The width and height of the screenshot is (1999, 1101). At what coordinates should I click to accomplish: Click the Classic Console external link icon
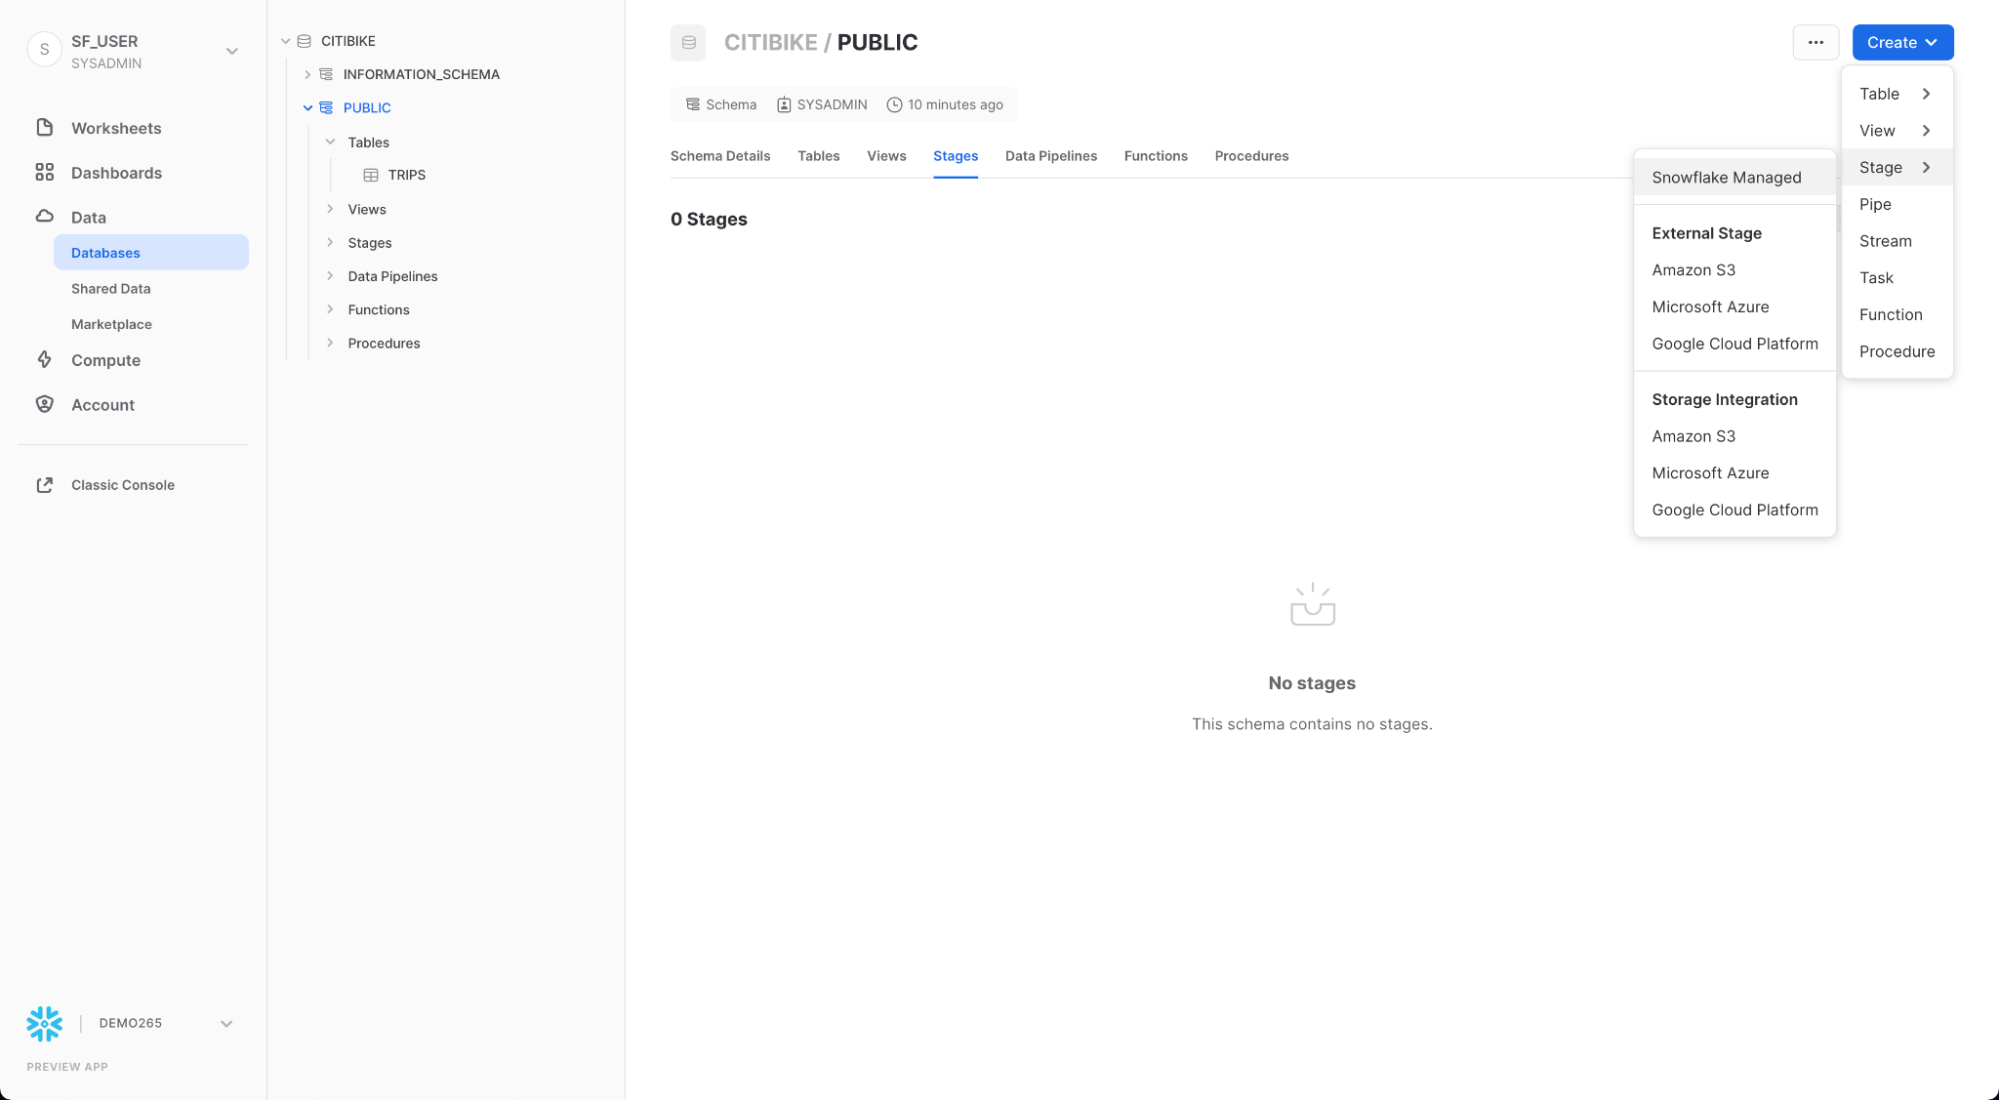[x=44, y=485]
